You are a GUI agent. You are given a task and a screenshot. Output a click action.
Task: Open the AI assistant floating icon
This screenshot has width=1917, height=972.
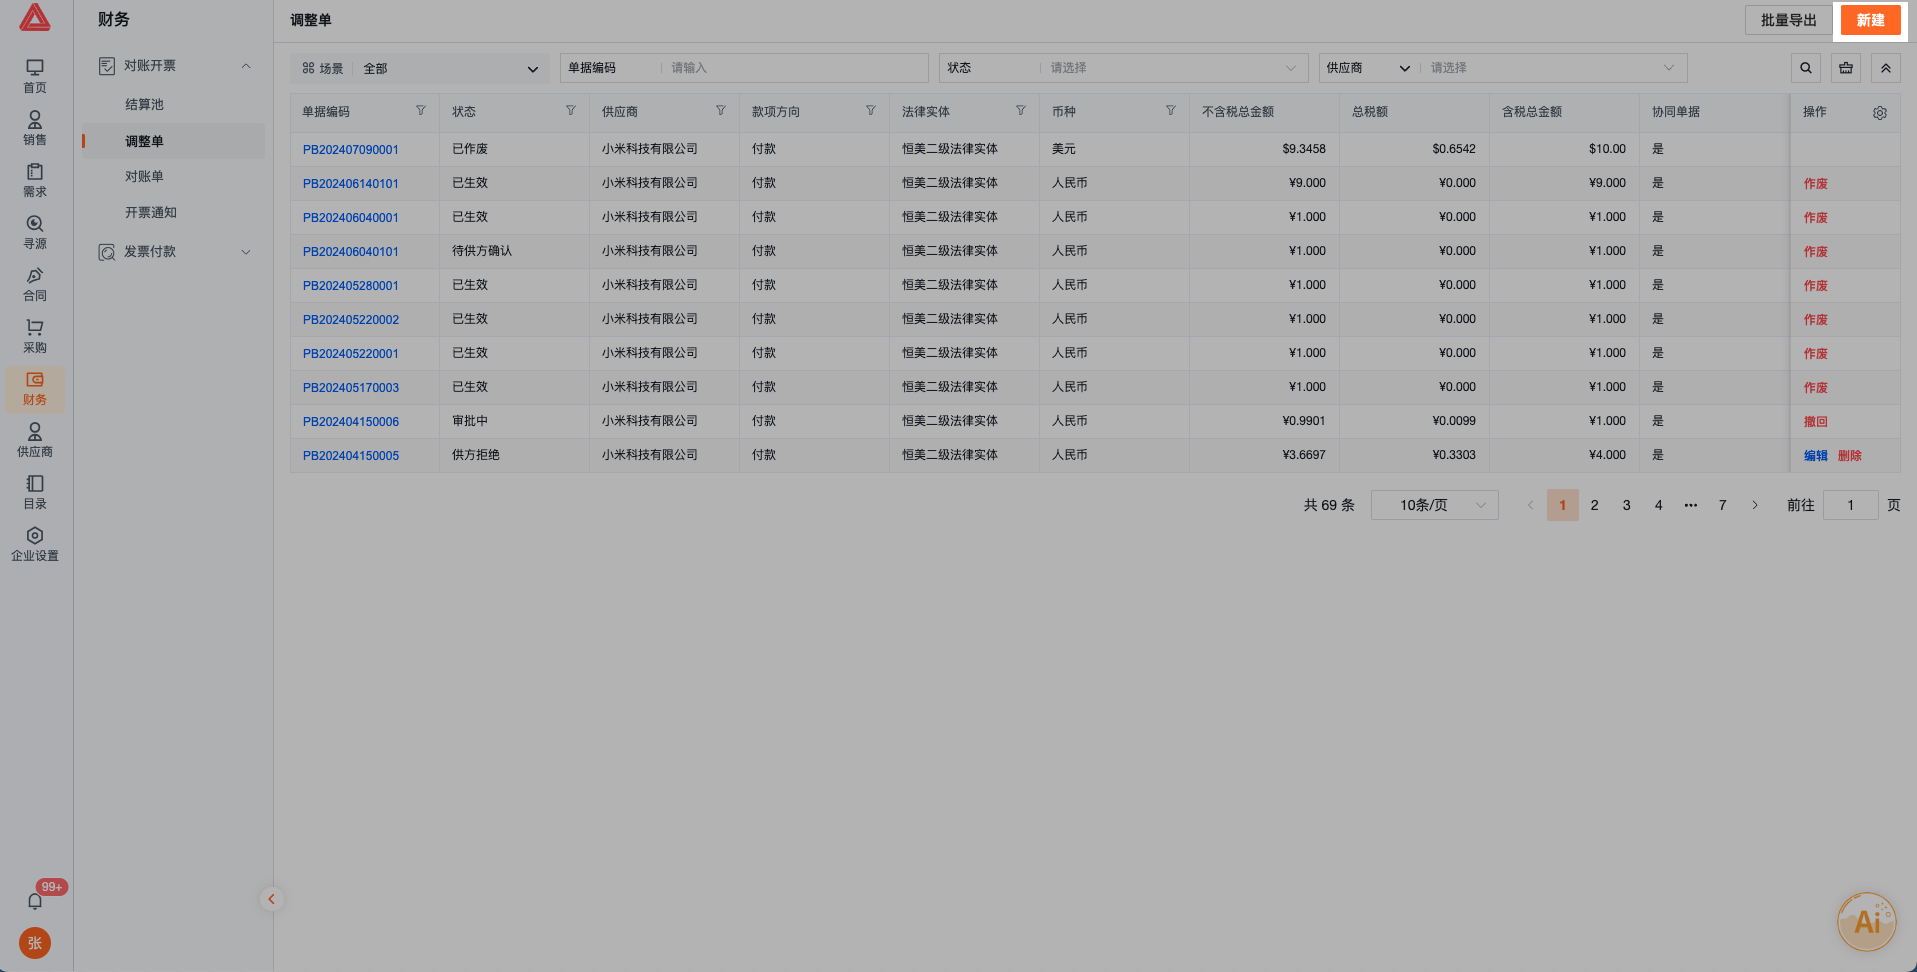(1867, 922)
